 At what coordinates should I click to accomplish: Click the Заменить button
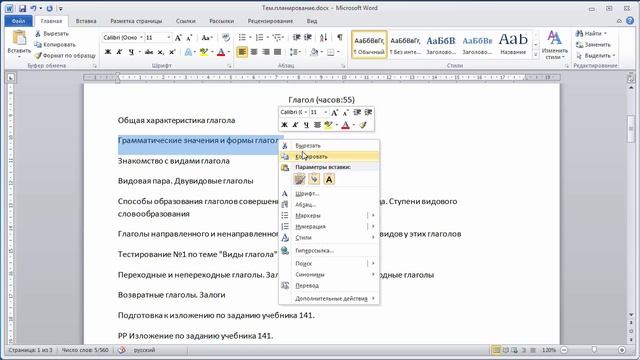tap(593, 44)
